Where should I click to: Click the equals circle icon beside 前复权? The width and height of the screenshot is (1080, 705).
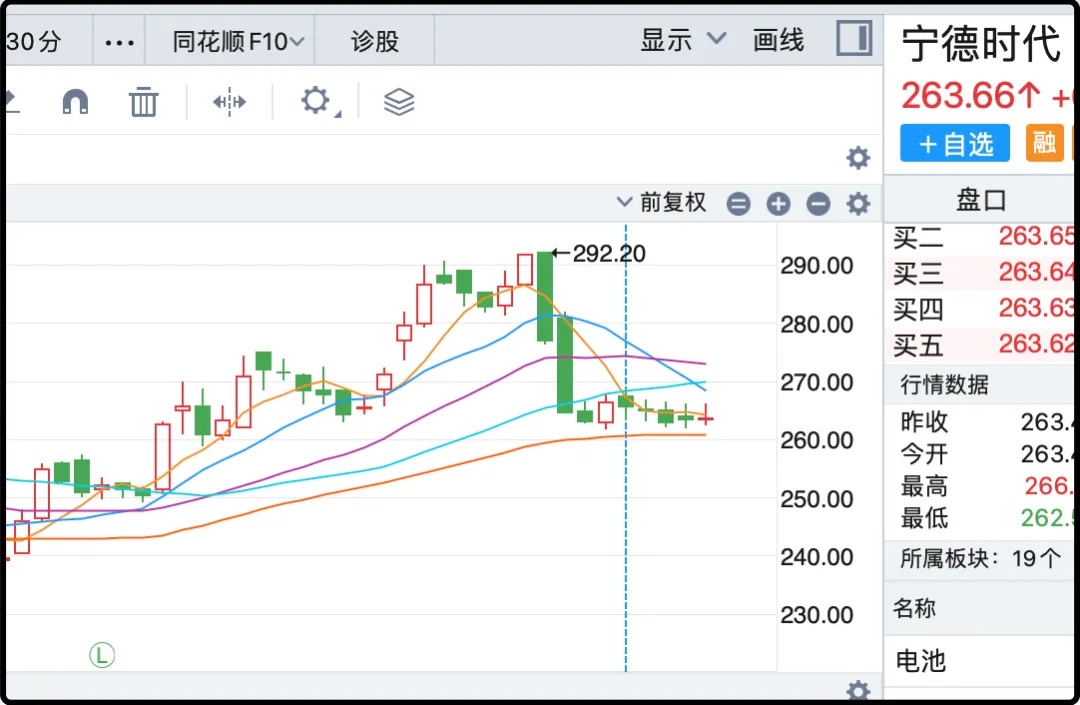pyautogui.click(x=738, y=204)
